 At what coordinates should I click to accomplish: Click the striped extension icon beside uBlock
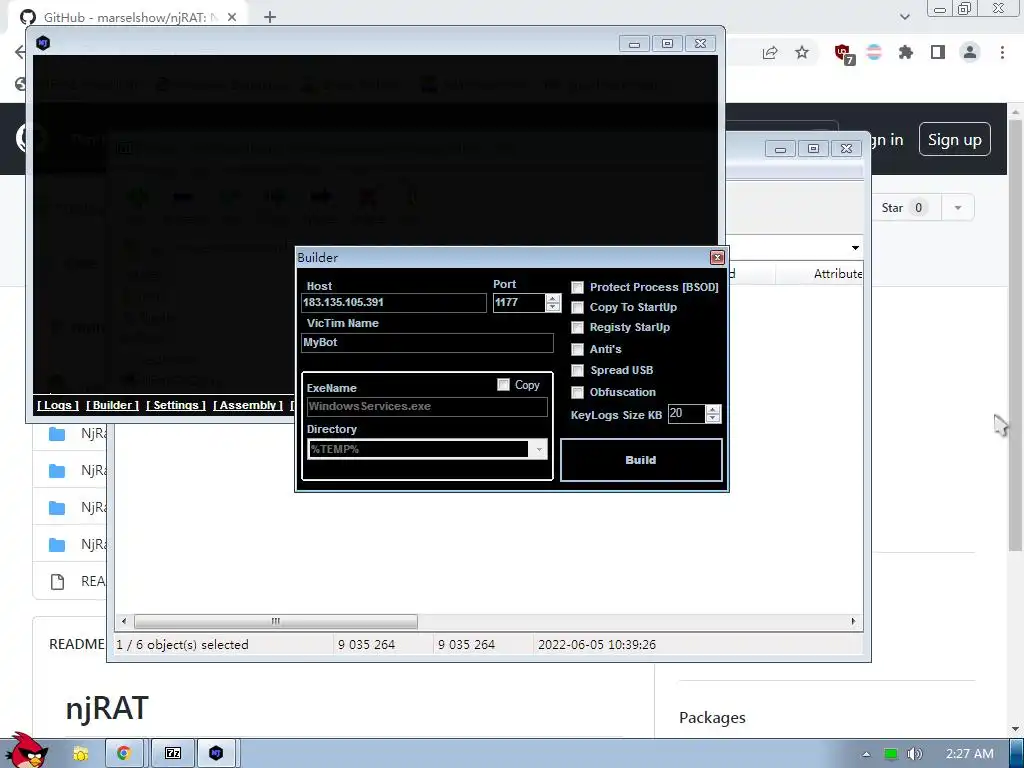(x=874, y=52)
